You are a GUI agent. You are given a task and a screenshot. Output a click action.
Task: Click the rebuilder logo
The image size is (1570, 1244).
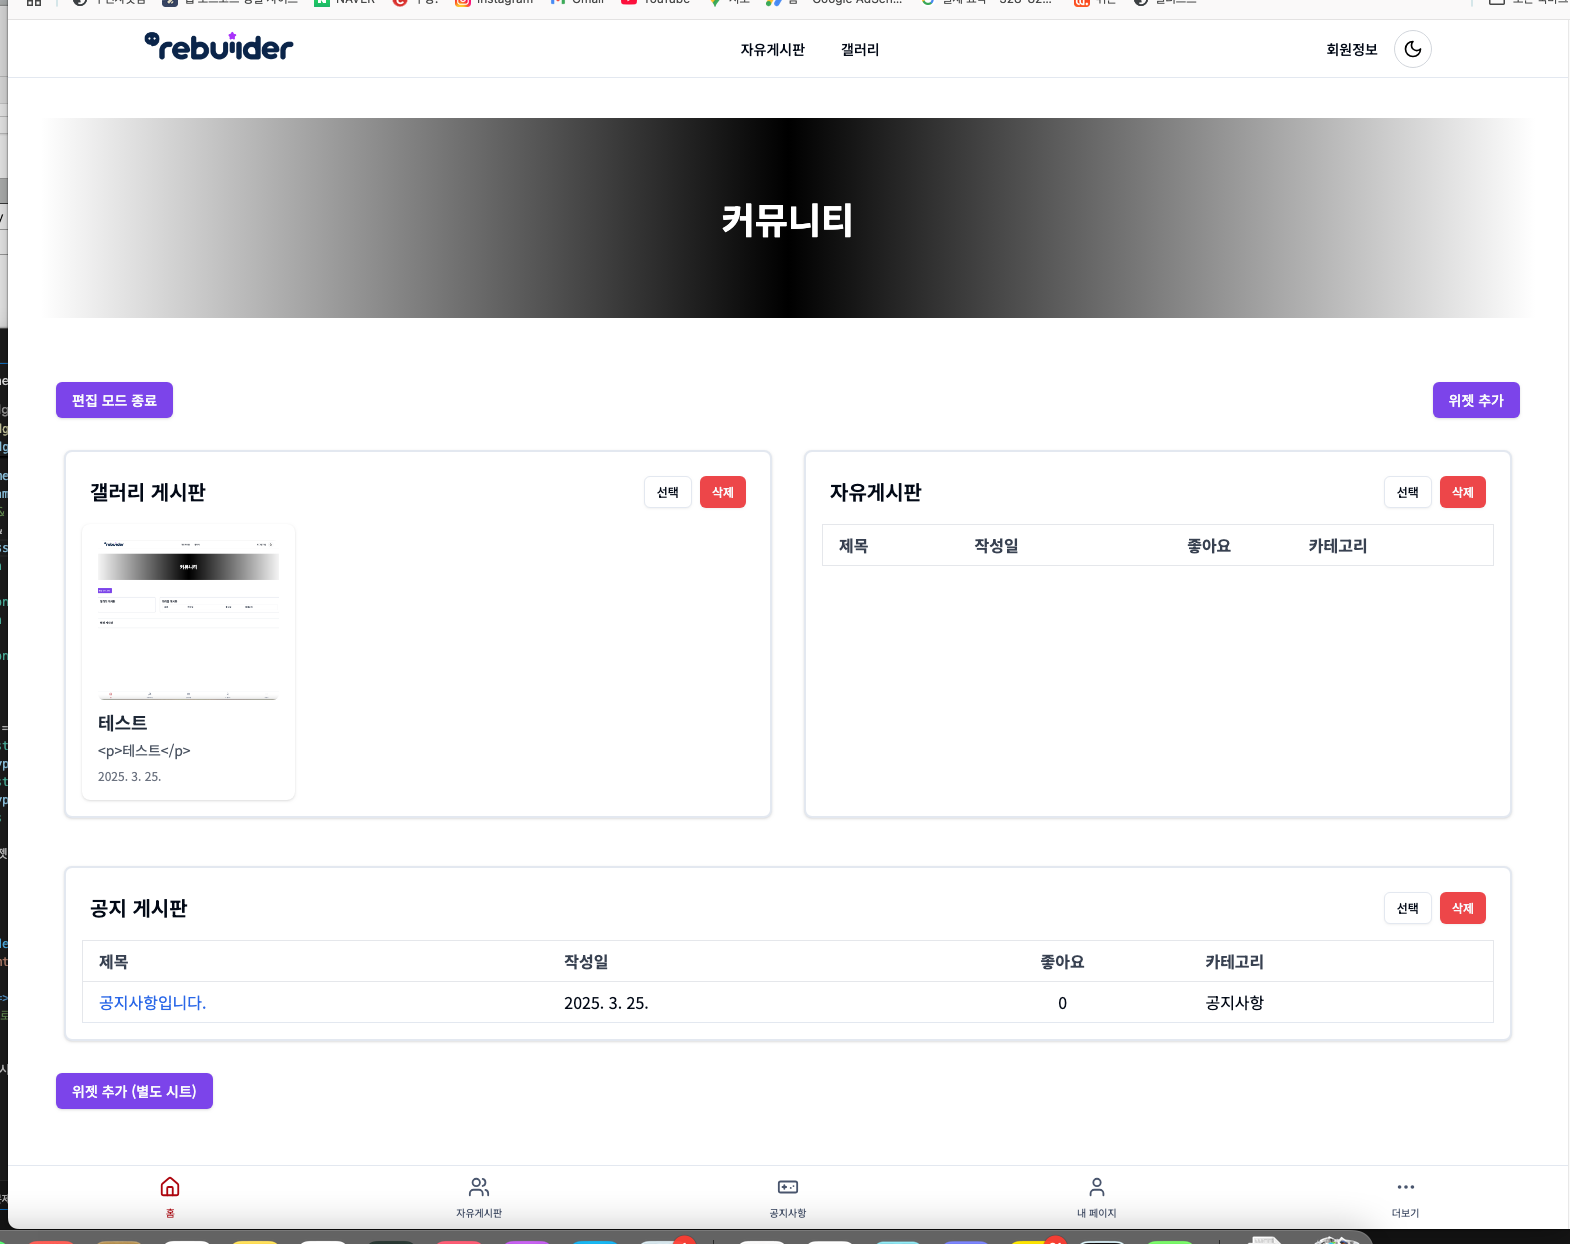pos(219,47)
